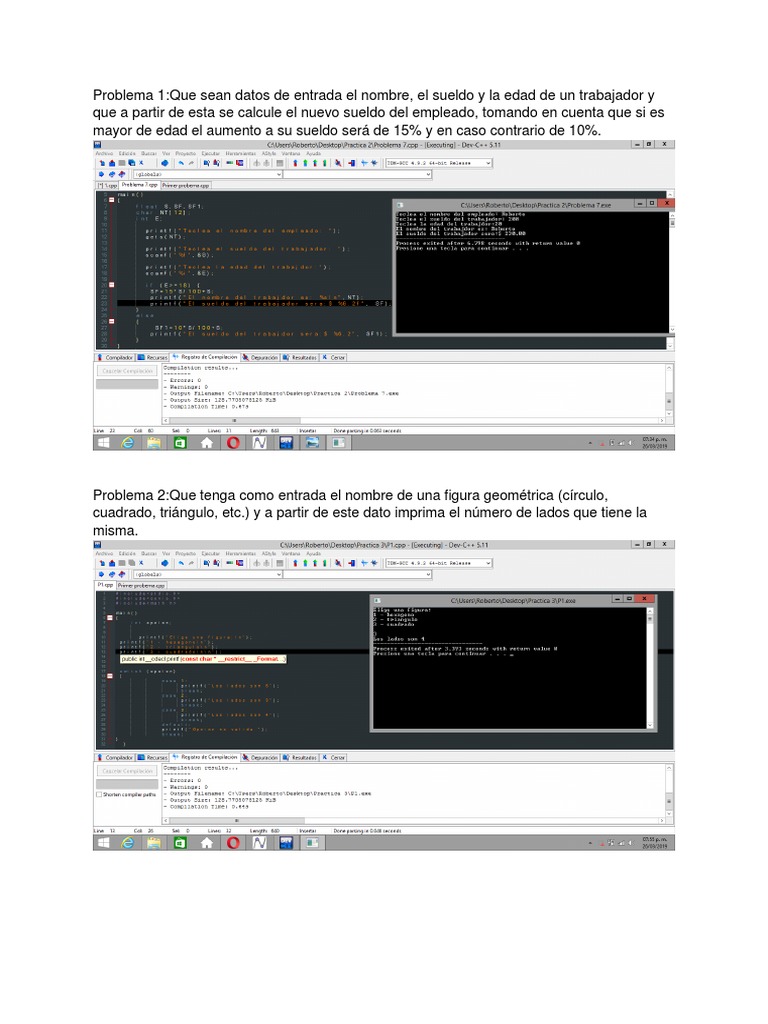The width and height of the screenshot is (768, 1024).
Task: Click 'Done parsing' status text in P1.cpp window
Action: [x=368, y=831]
